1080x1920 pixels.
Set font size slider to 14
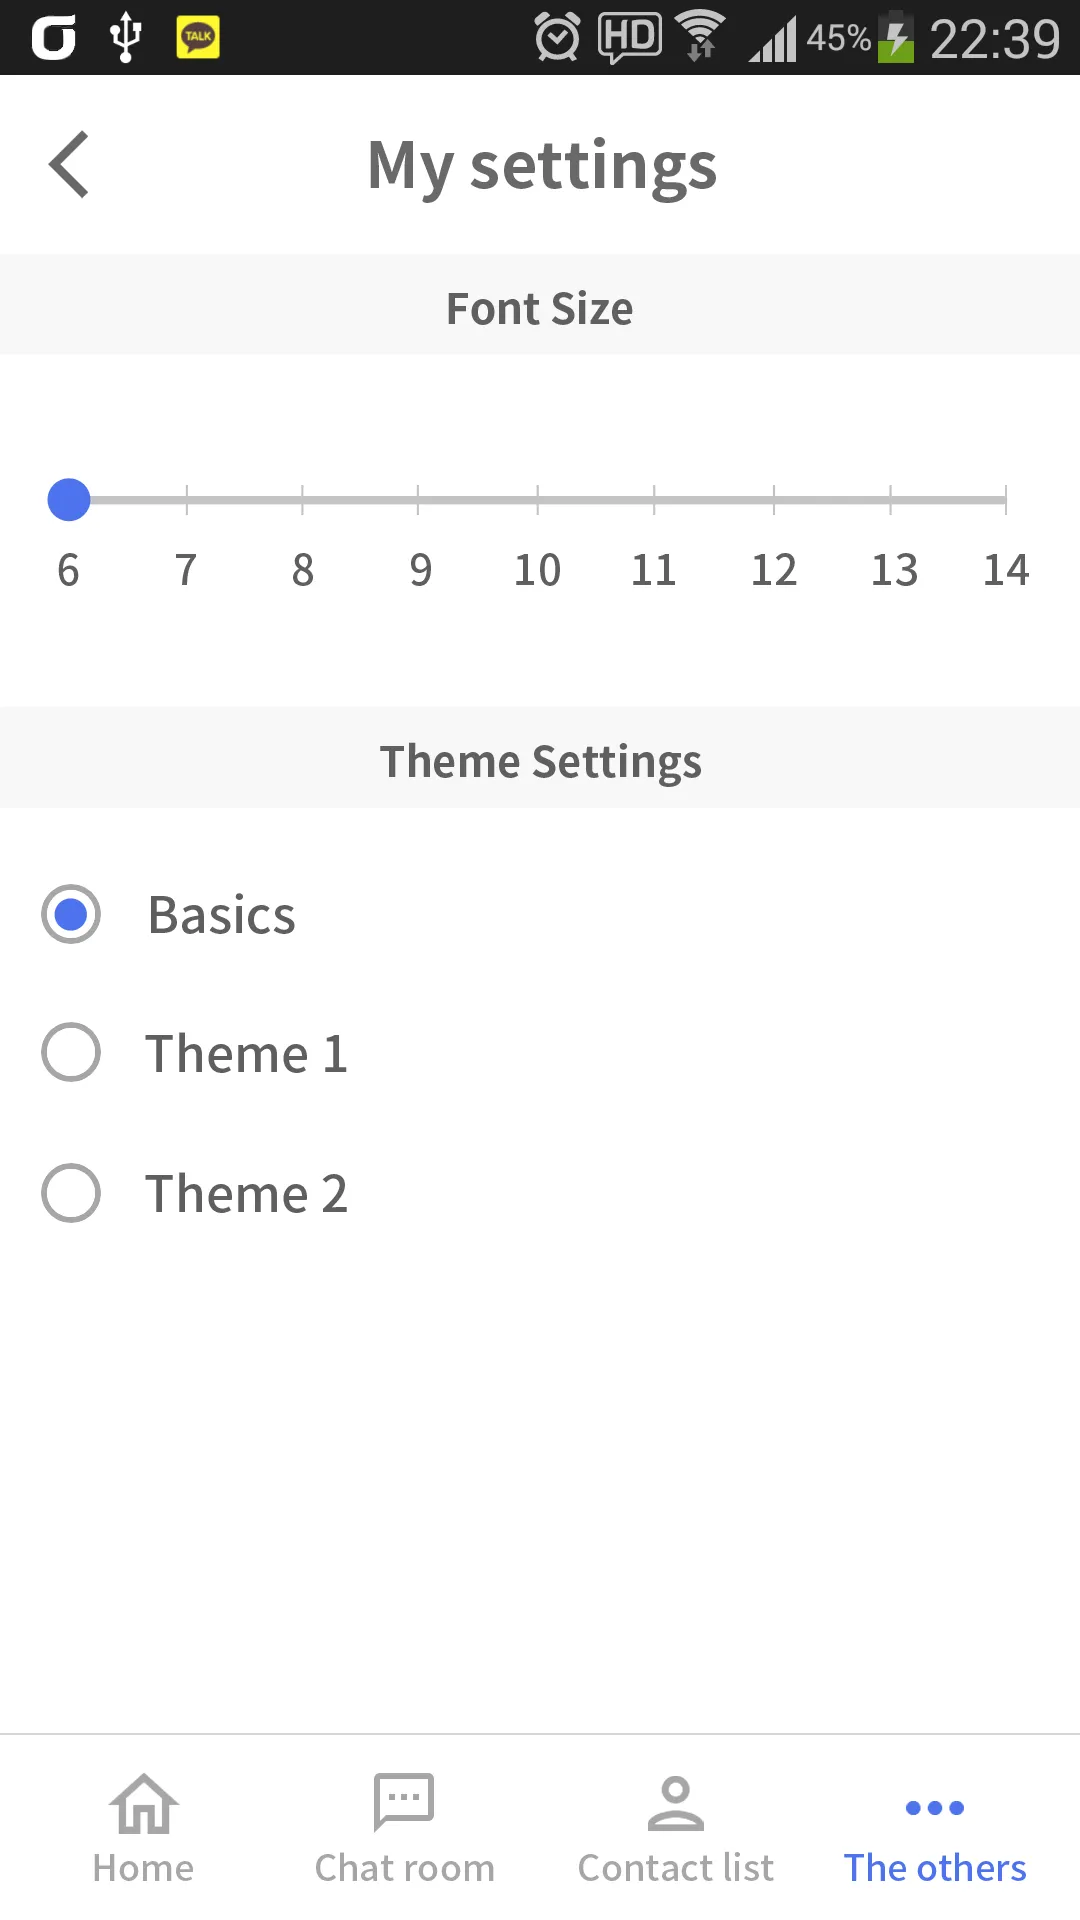(1005, 500)
